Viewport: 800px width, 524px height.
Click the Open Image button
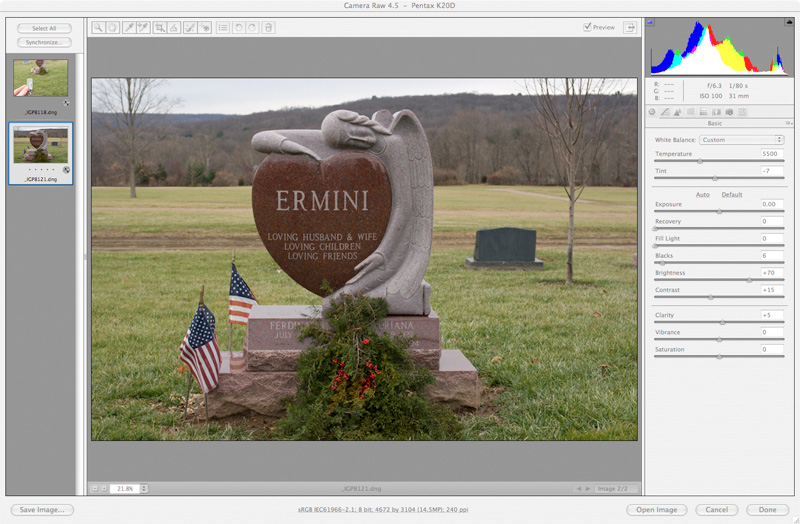pyautogui.click(x=657, y=510)
